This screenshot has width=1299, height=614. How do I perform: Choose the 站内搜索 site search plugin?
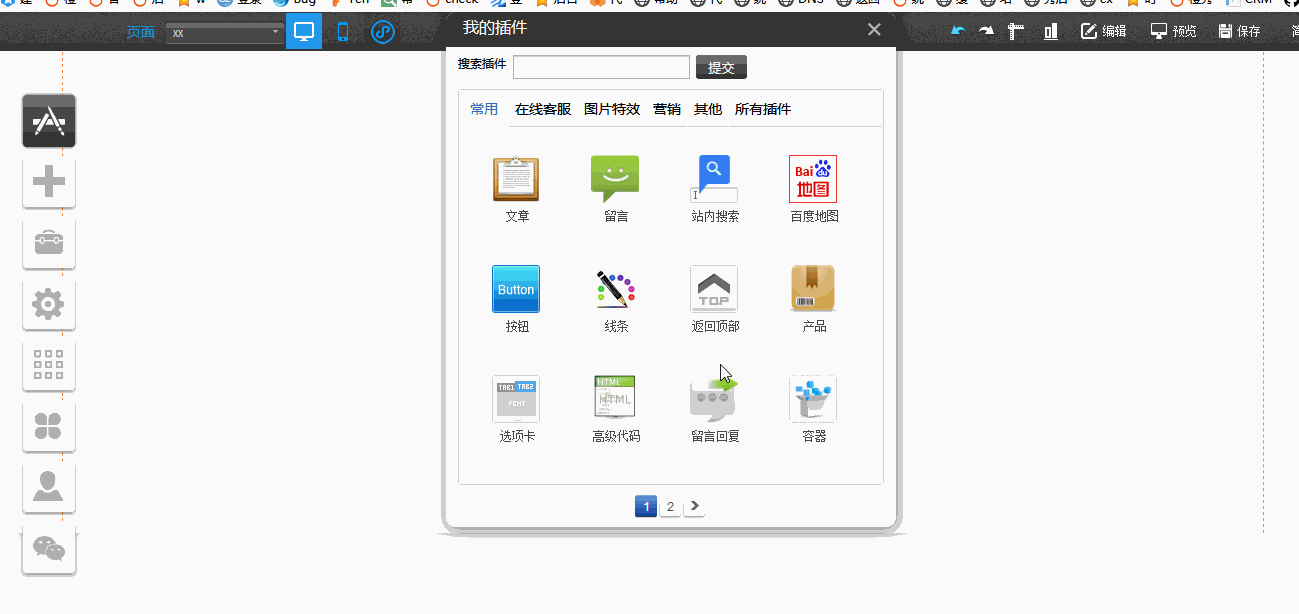714,180
